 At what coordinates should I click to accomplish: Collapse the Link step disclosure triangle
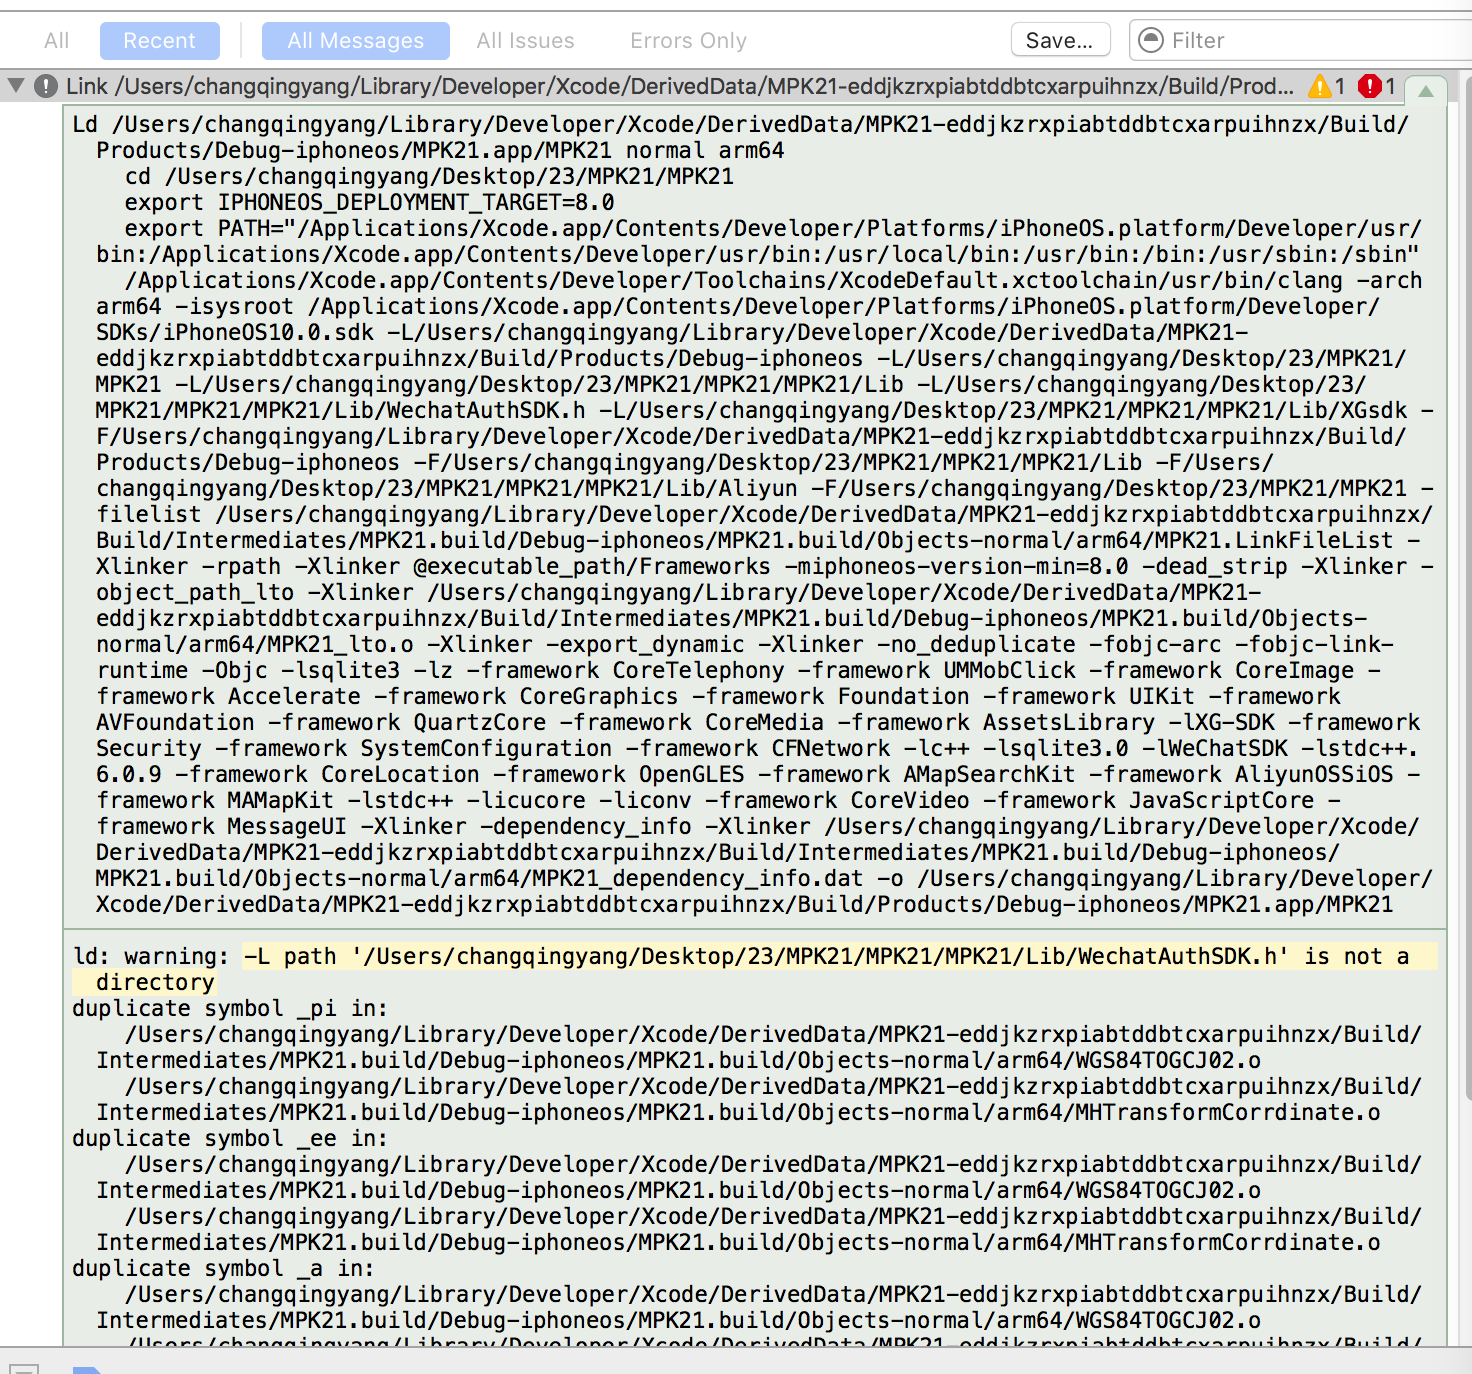16,86
